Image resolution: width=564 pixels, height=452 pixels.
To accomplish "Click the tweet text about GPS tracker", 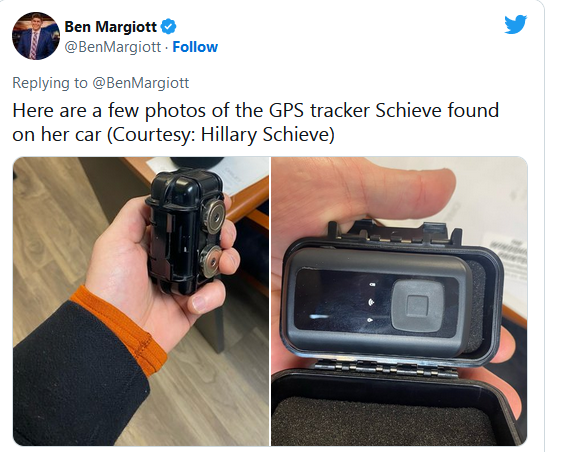I will (x=255, y=122).
